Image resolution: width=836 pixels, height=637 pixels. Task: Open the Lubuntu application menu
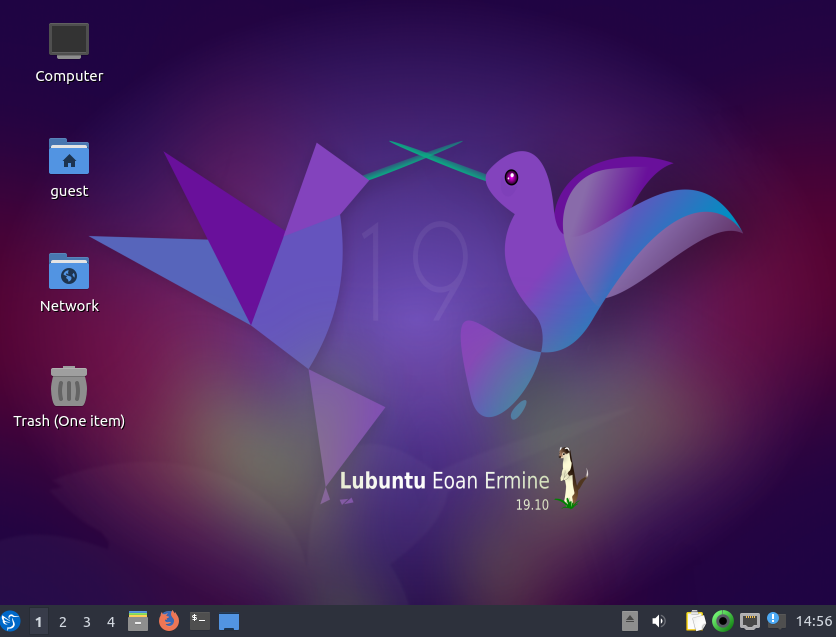click(x=11, y=621)
